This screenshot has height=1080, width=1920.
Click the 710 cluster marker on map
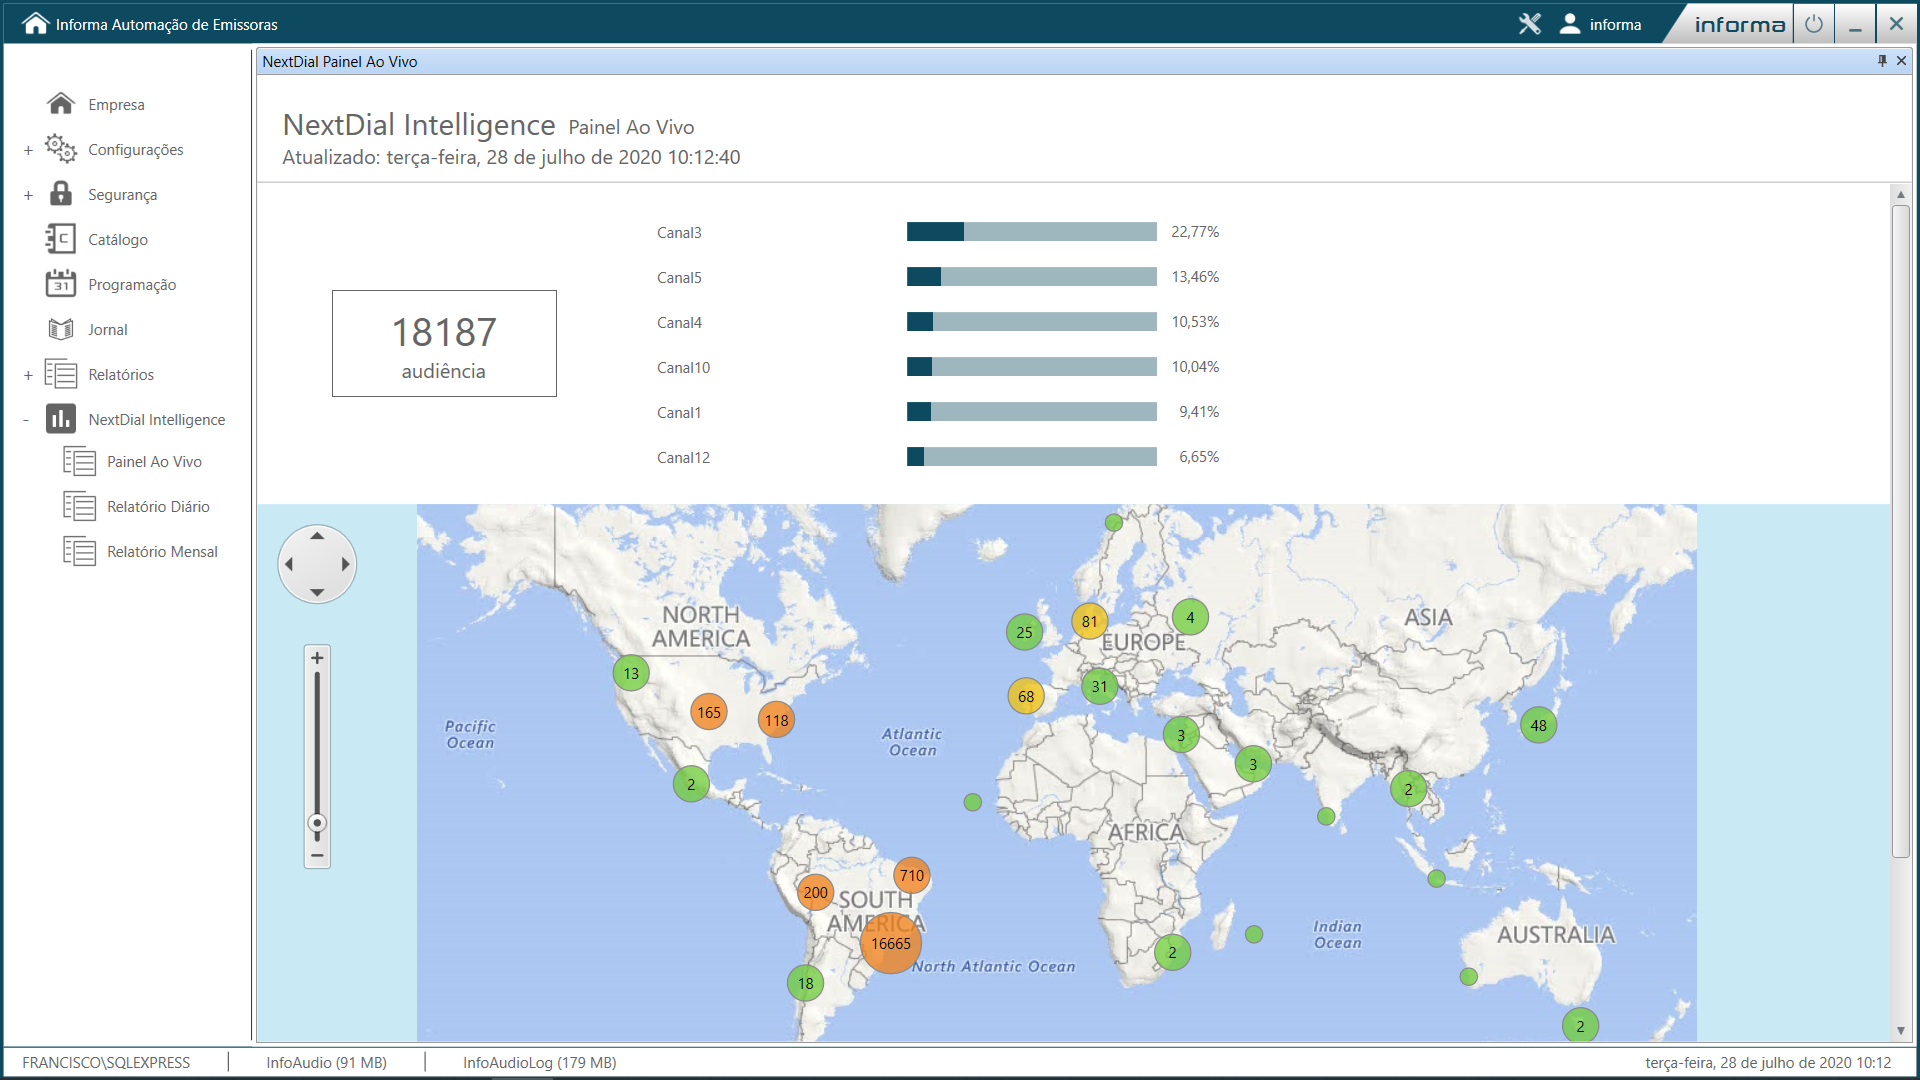pyautogui.click(x=911, y=875)
